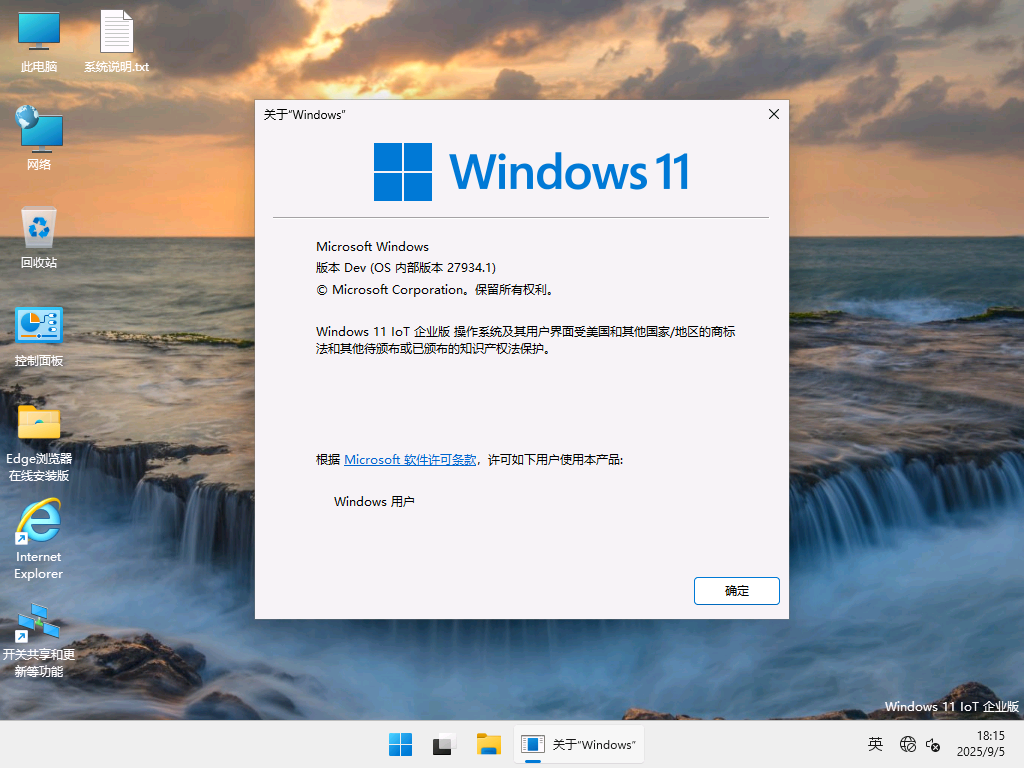The width and height of the screenshot is (1024, 768).
Task: Click the "© Microsoft Corporation。保留所有权利。" text
Action: point(435,290)
